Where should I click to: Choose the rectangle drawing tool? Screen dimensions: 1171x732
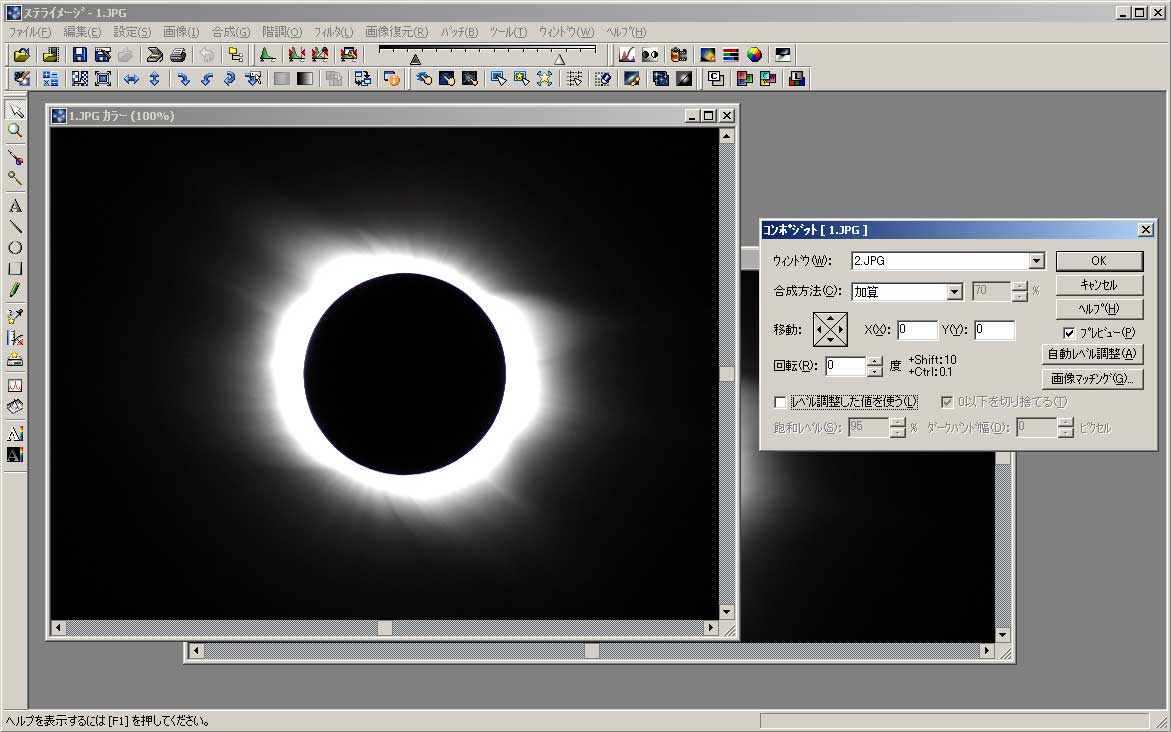coord(15,269)
